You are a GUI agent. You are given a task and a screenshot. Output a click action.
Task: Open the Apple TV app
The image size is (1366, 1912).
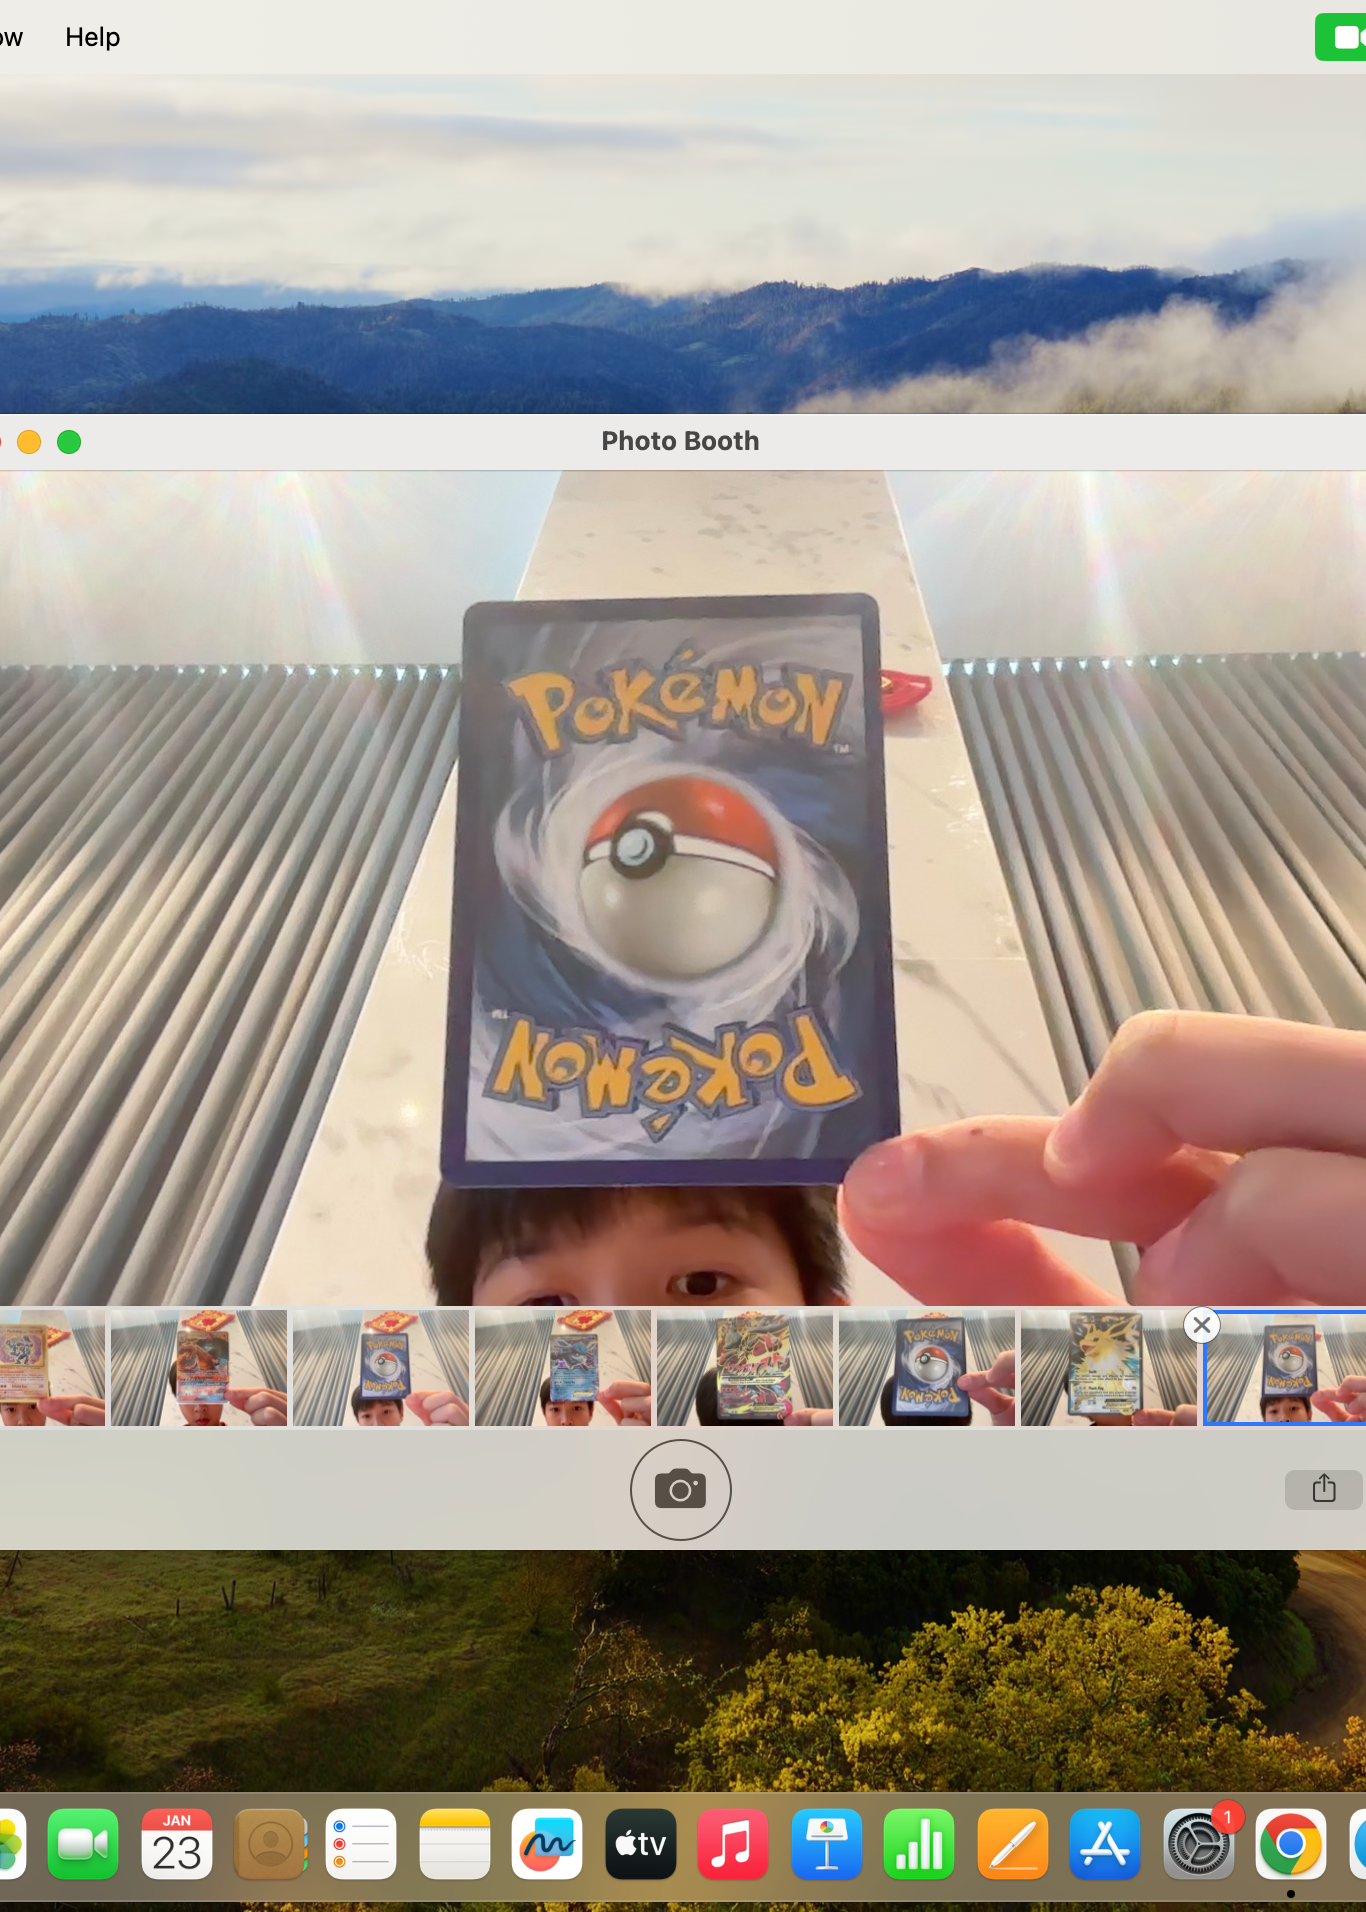point(640,1845)
